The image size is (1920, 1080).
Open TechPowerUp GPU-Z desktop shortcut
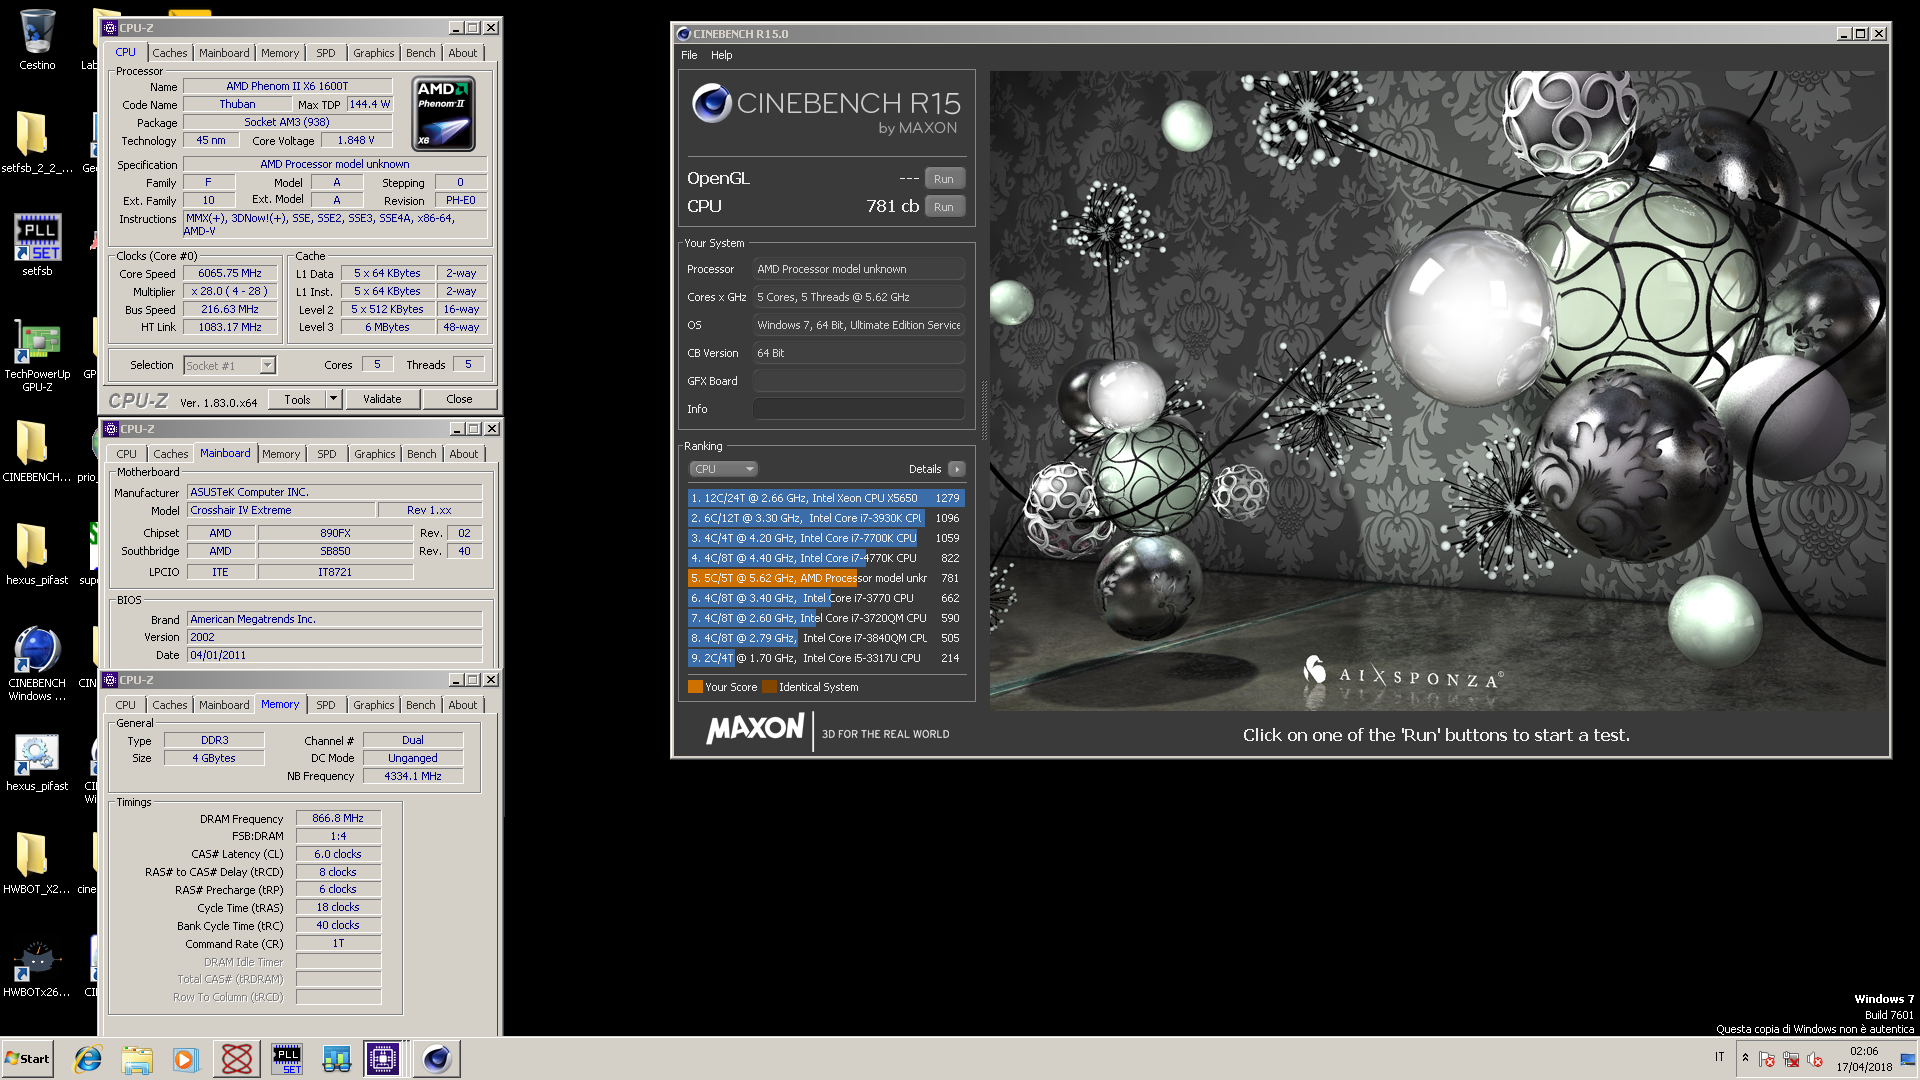pyautogui.click(x=37, y=355)
